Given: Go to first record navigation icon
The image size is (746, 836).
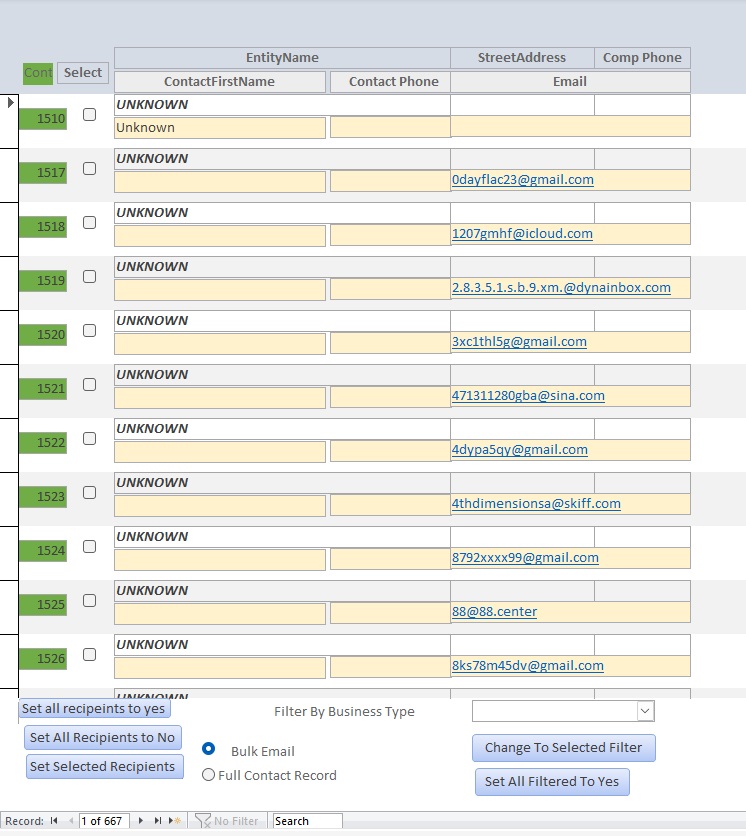Looking at the screenshot, I should (x=54, y=821).
